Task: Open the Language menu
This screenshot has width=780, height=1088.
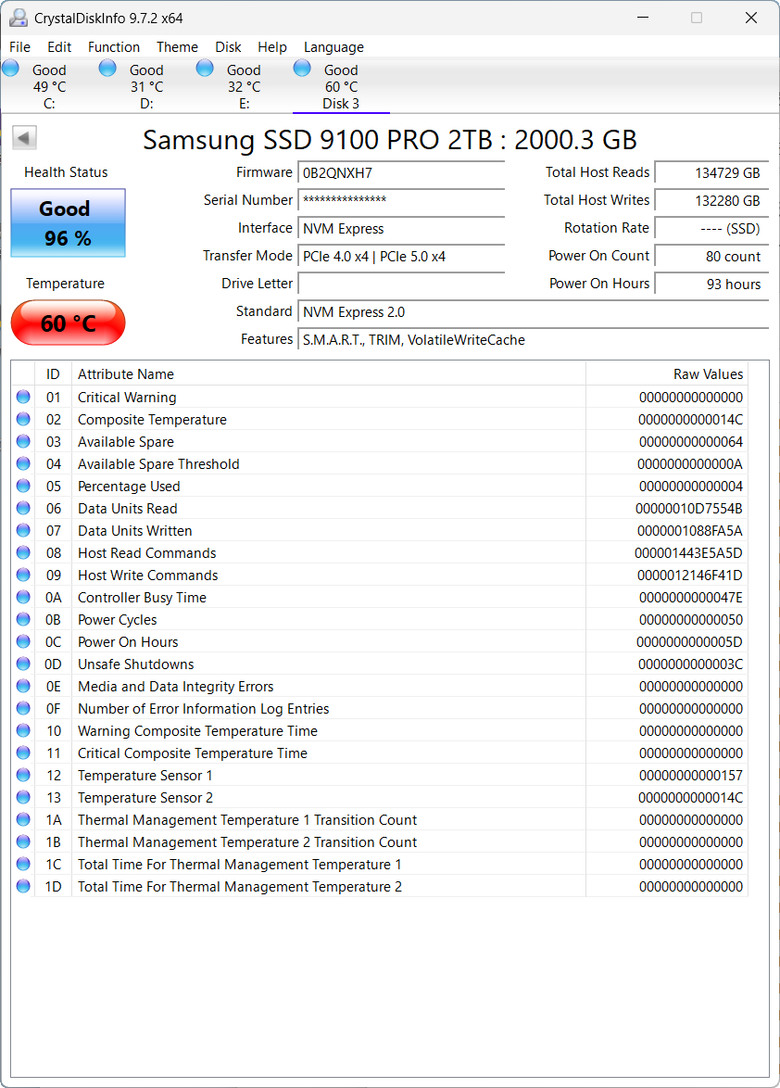Action: pos(334,47)
